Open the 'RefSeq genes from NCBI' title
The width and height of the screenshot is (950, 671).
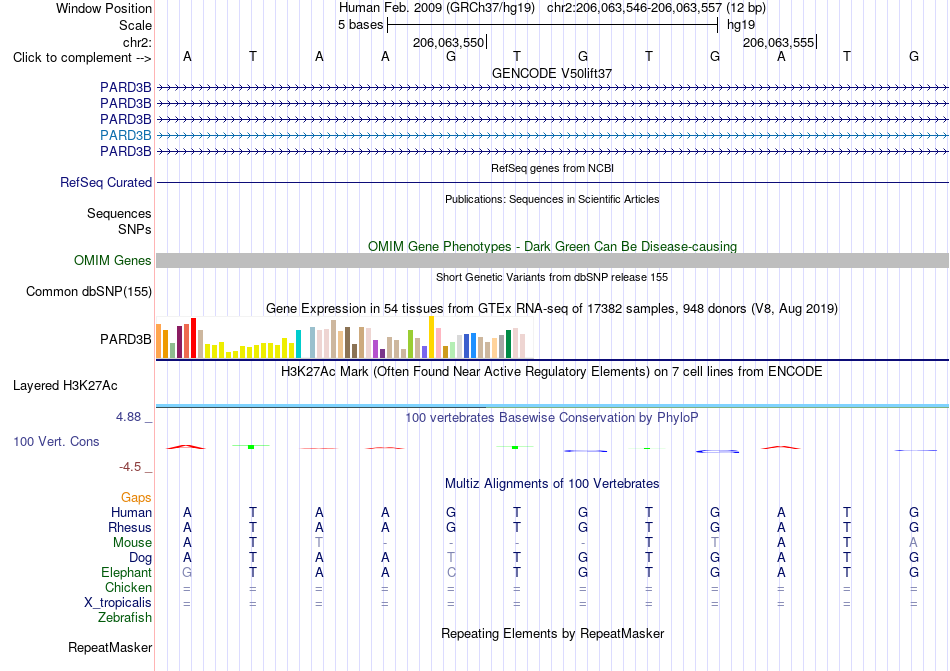coord(552,168)
